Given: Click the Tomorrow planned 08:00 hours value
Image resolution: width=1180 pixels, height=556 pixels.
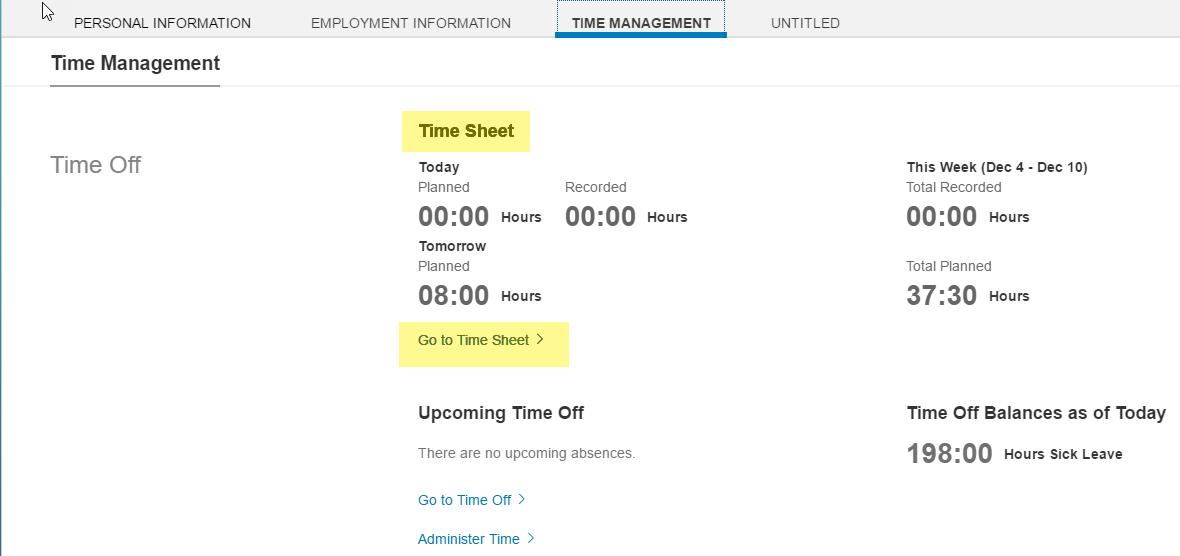Looking at the screenshot, I should pyautogui.click(x=479, y=296).
